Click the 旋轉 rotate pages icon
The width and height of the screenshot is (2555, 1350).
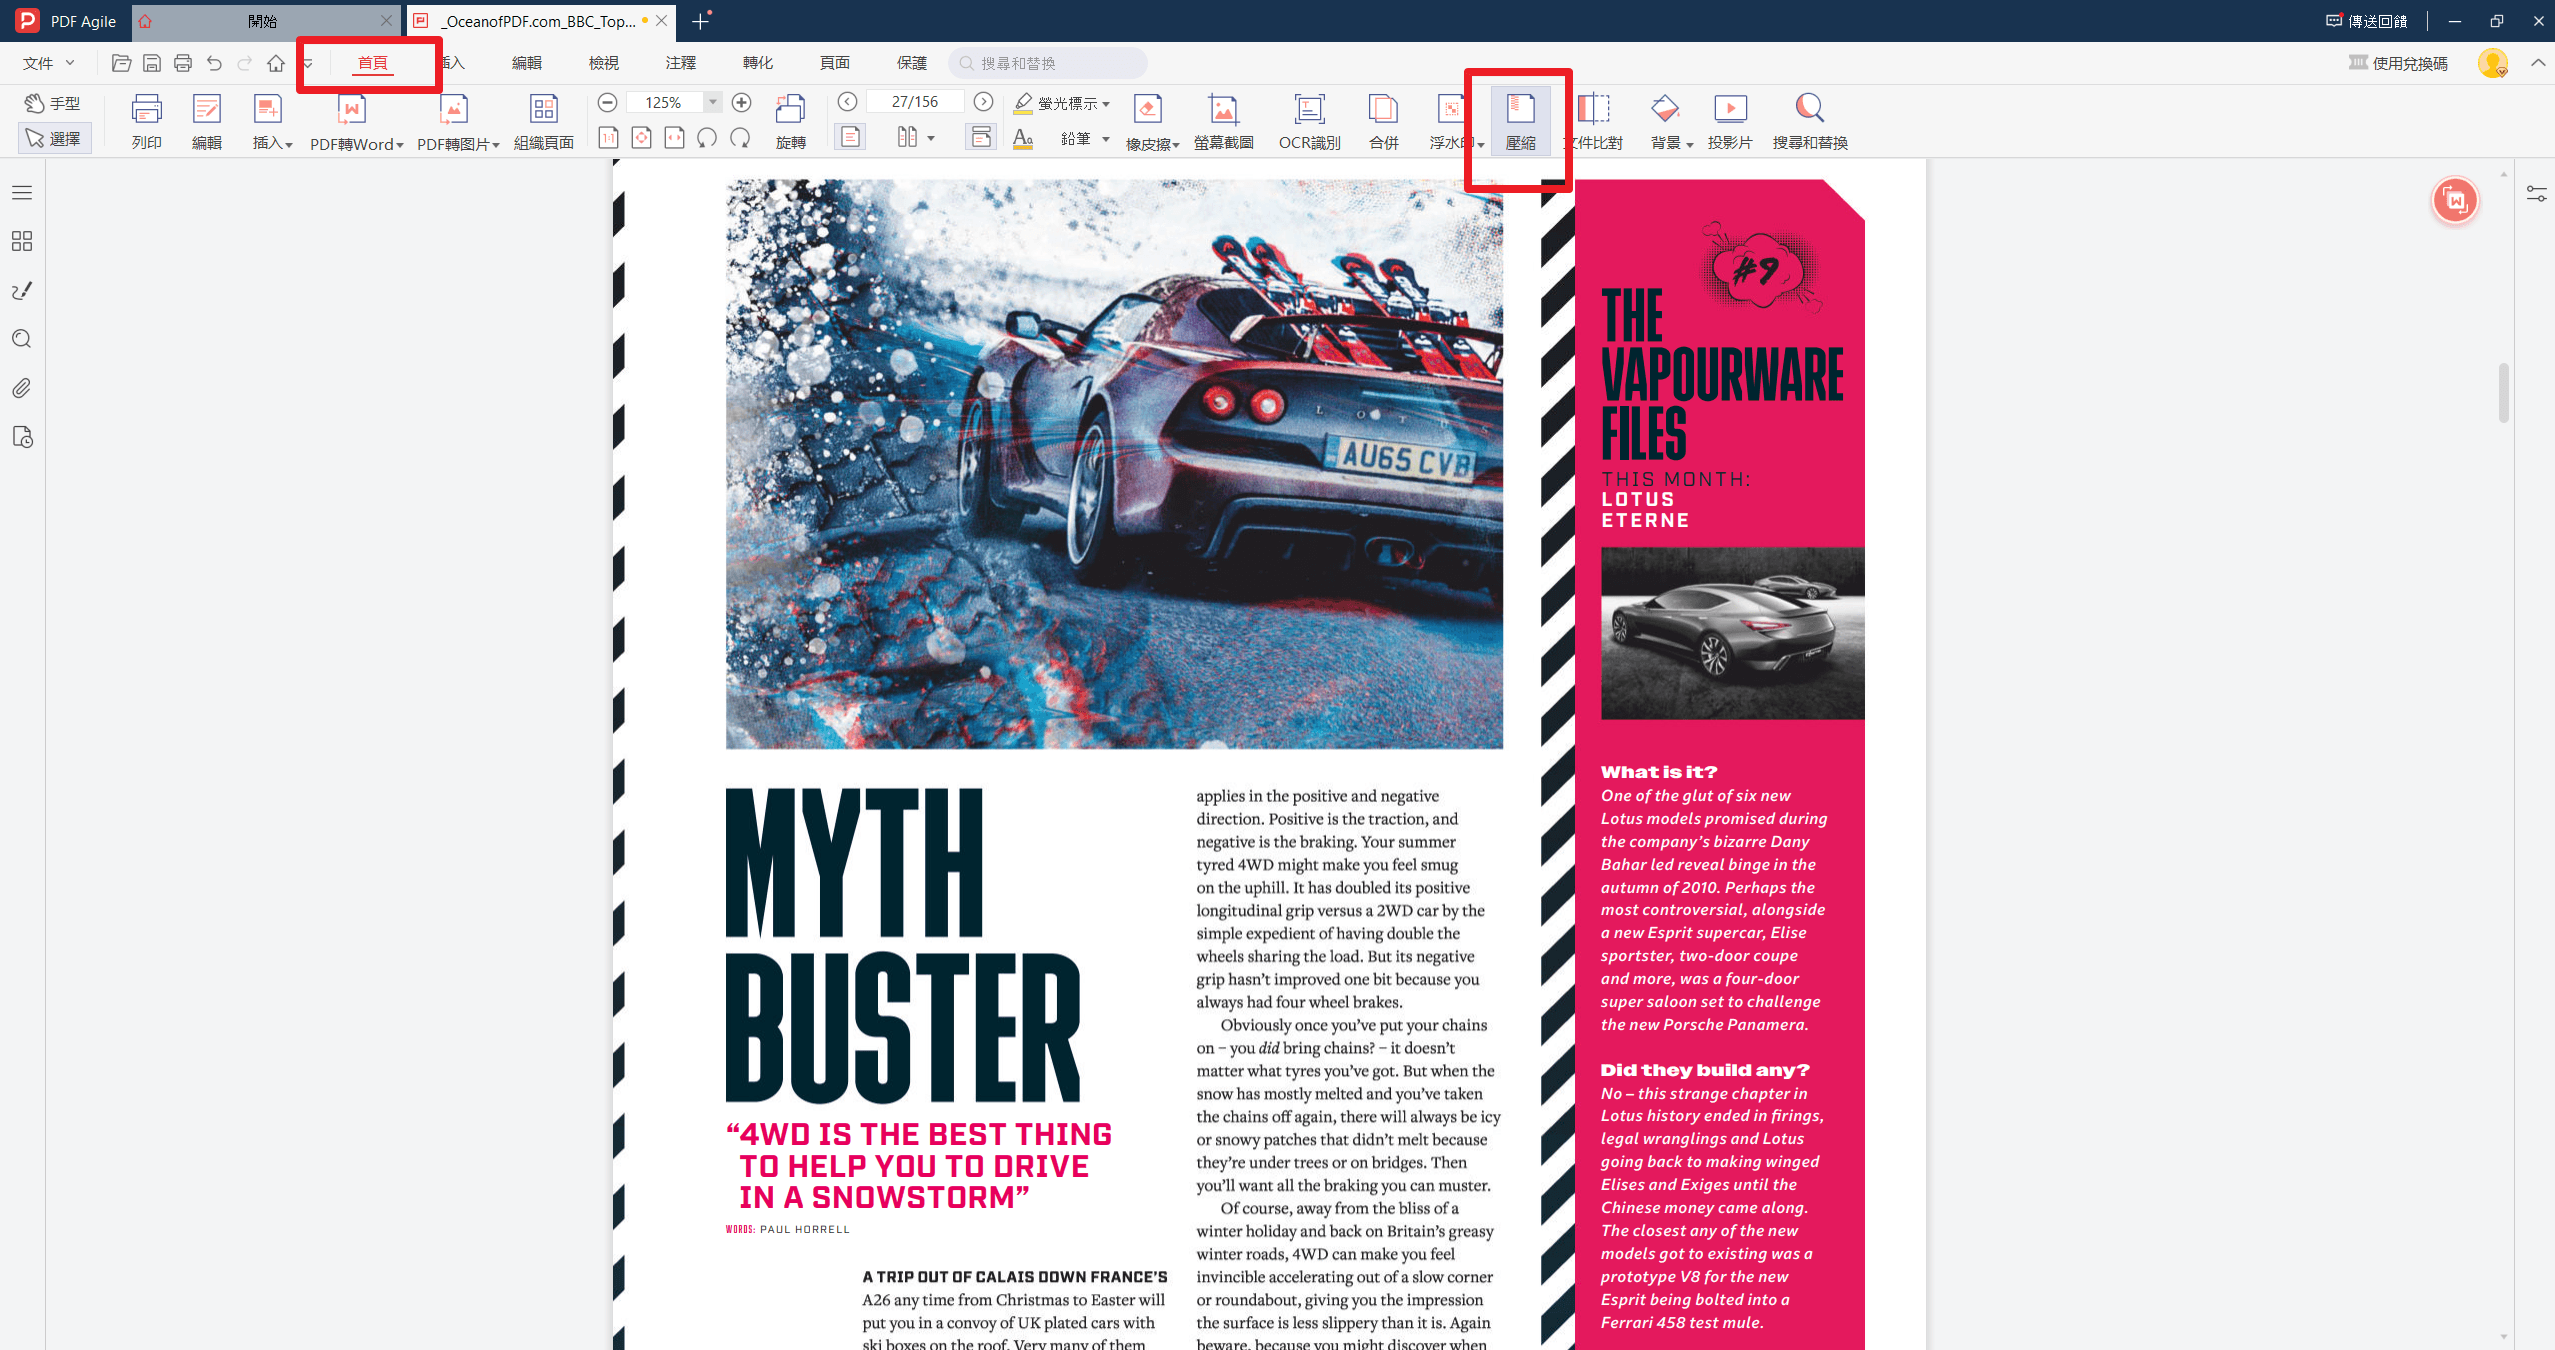point(791,121)
